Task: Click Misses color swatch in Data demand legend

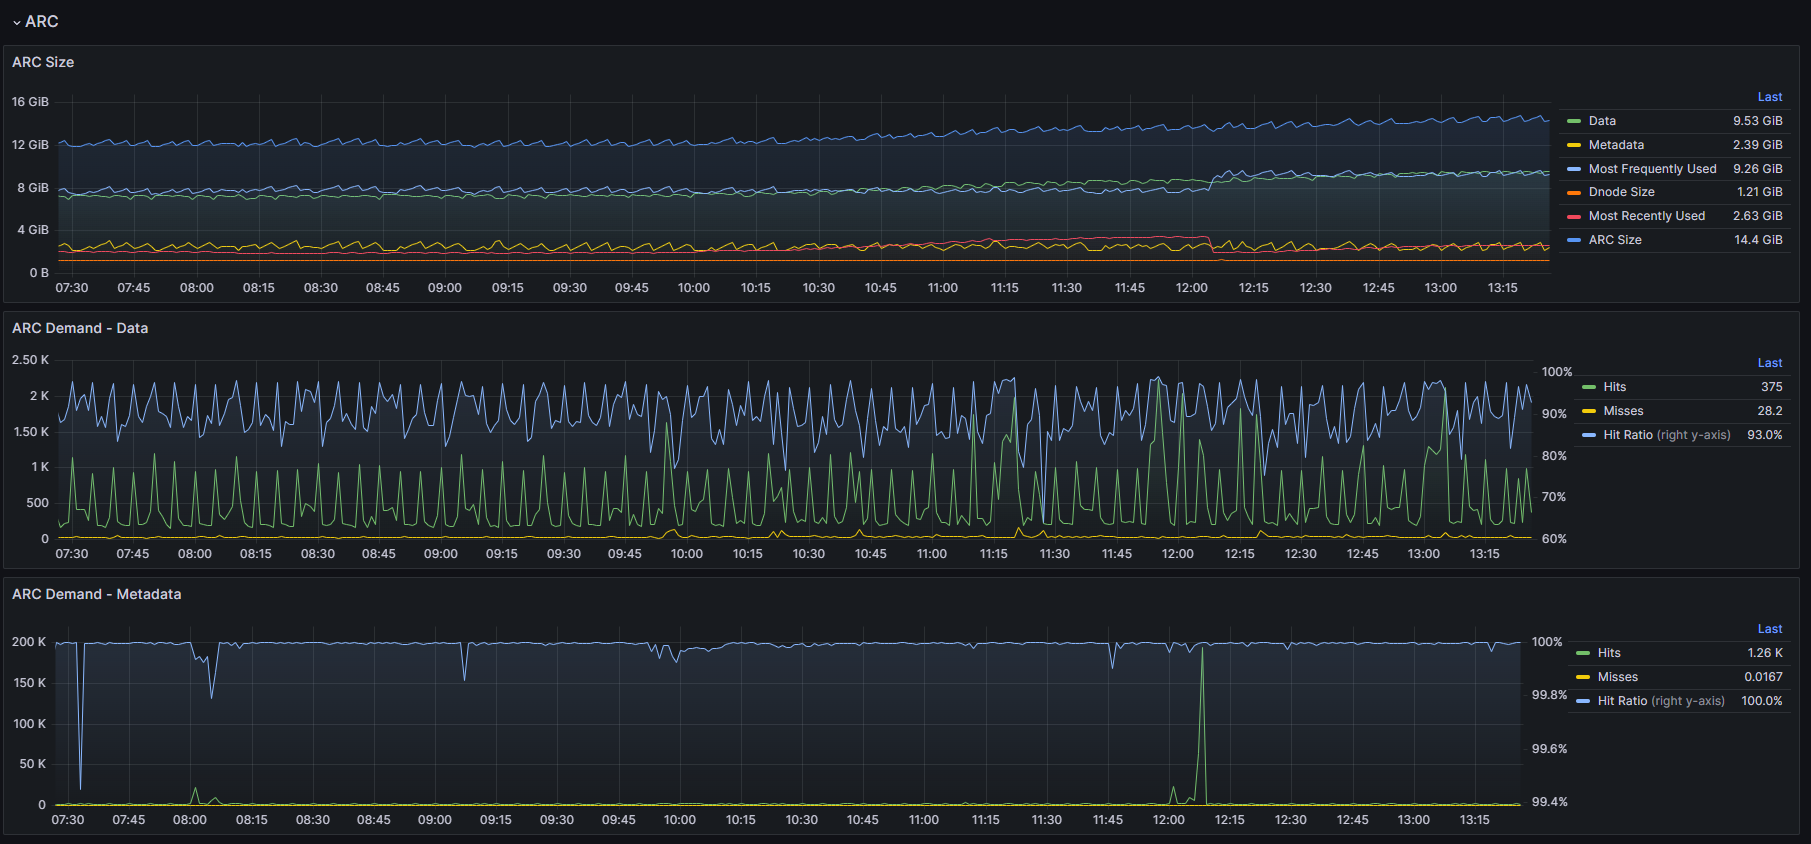Action: coord(1589,411)
